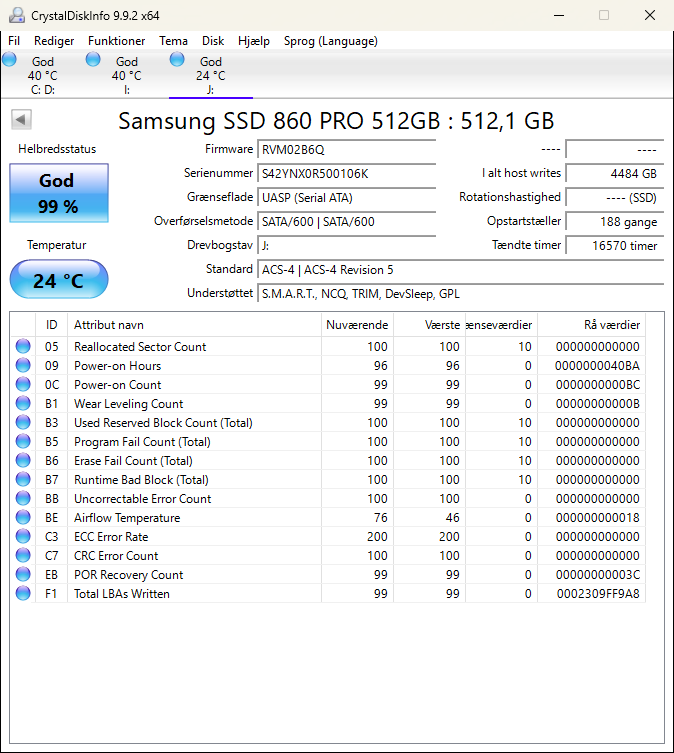
Task: Click the Understøttet features field
Action: [461, 293]
